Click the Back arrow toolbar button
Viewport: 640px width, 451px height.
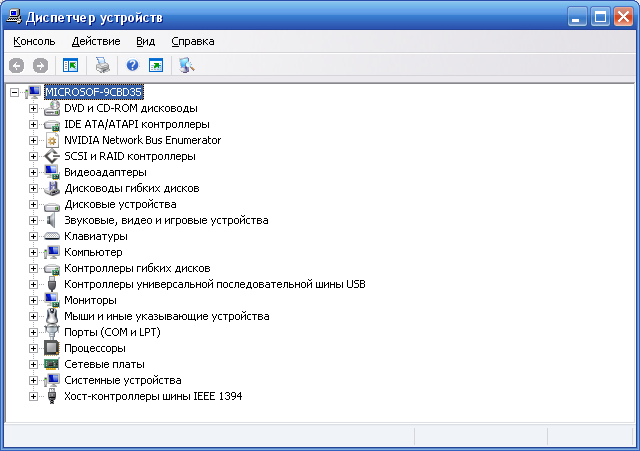pos(17,65)
